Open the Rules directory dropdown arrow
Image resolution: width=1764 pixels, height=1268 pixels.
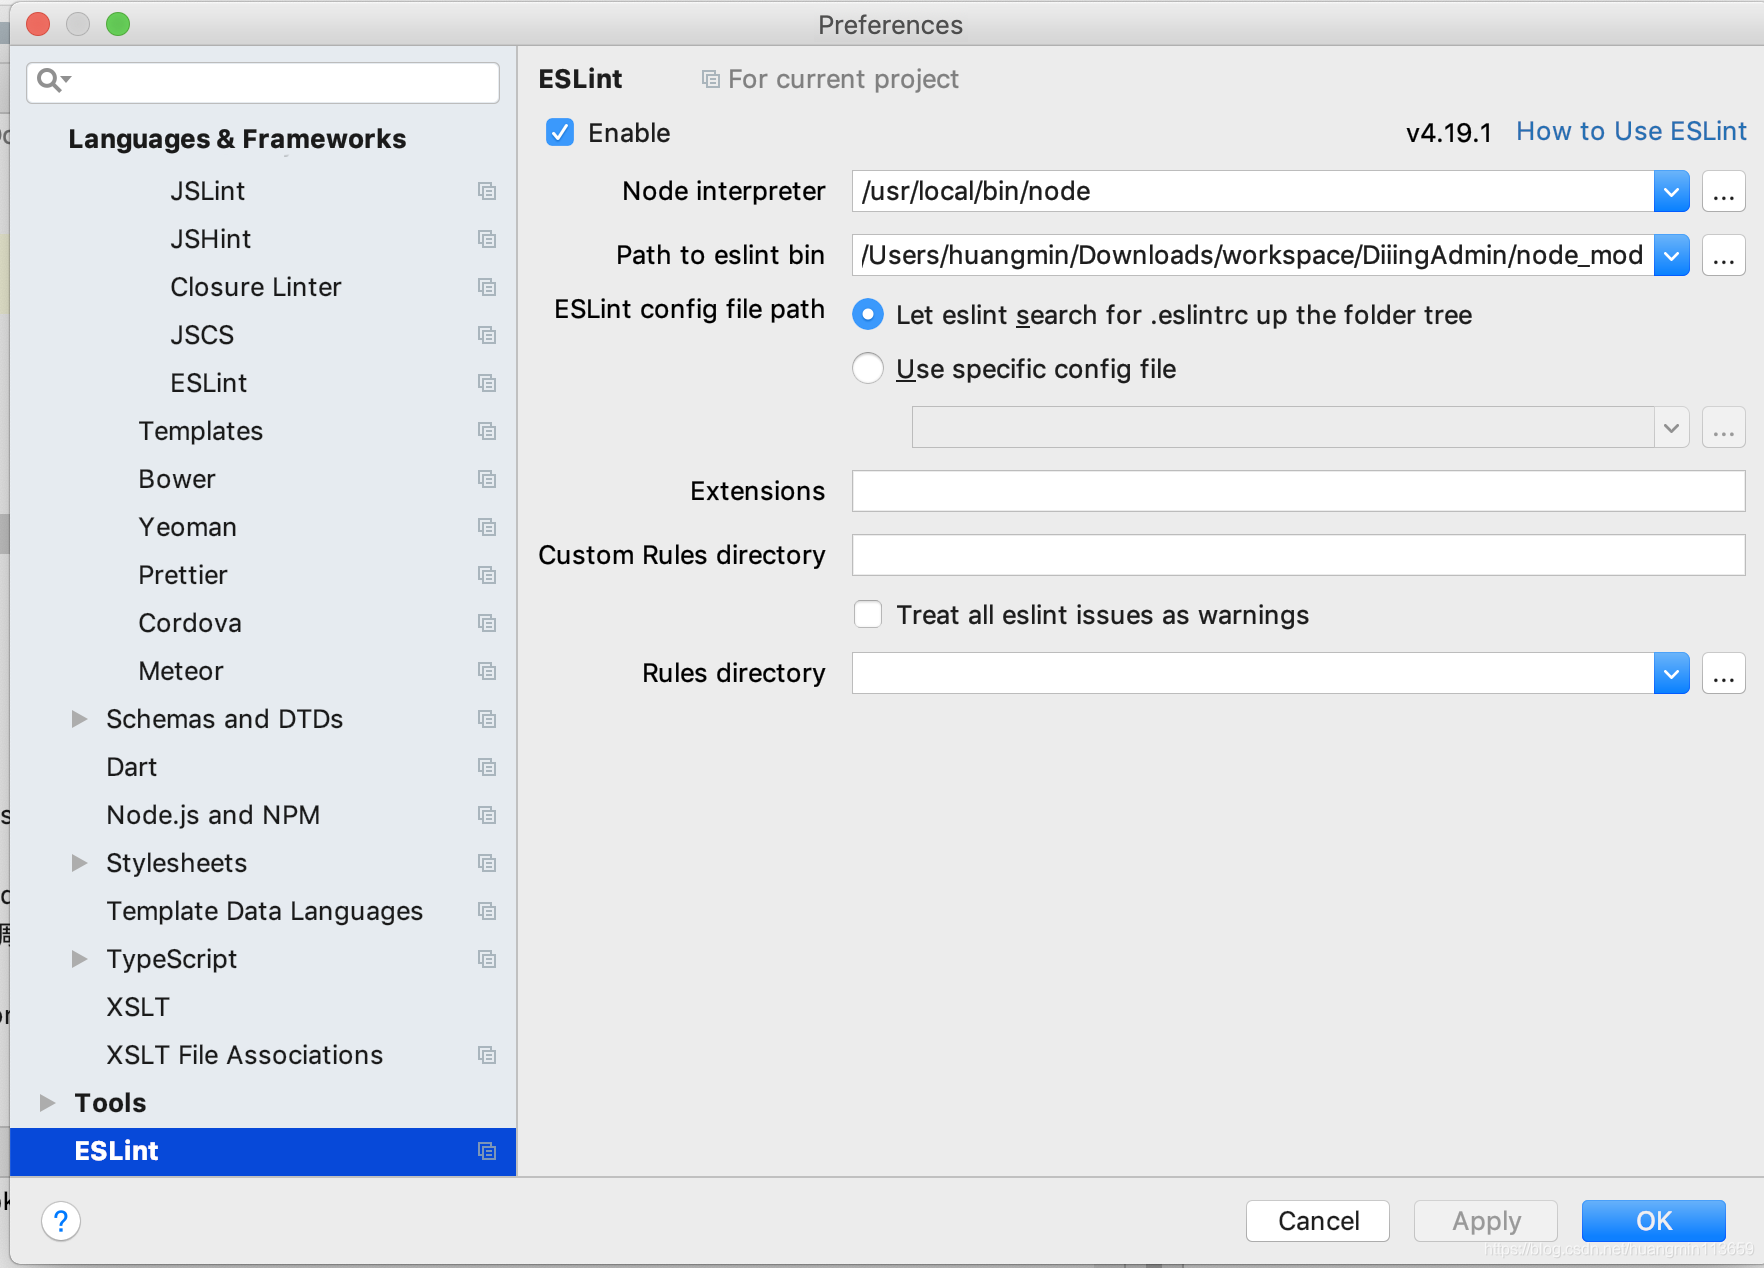tap(1671, 673)
